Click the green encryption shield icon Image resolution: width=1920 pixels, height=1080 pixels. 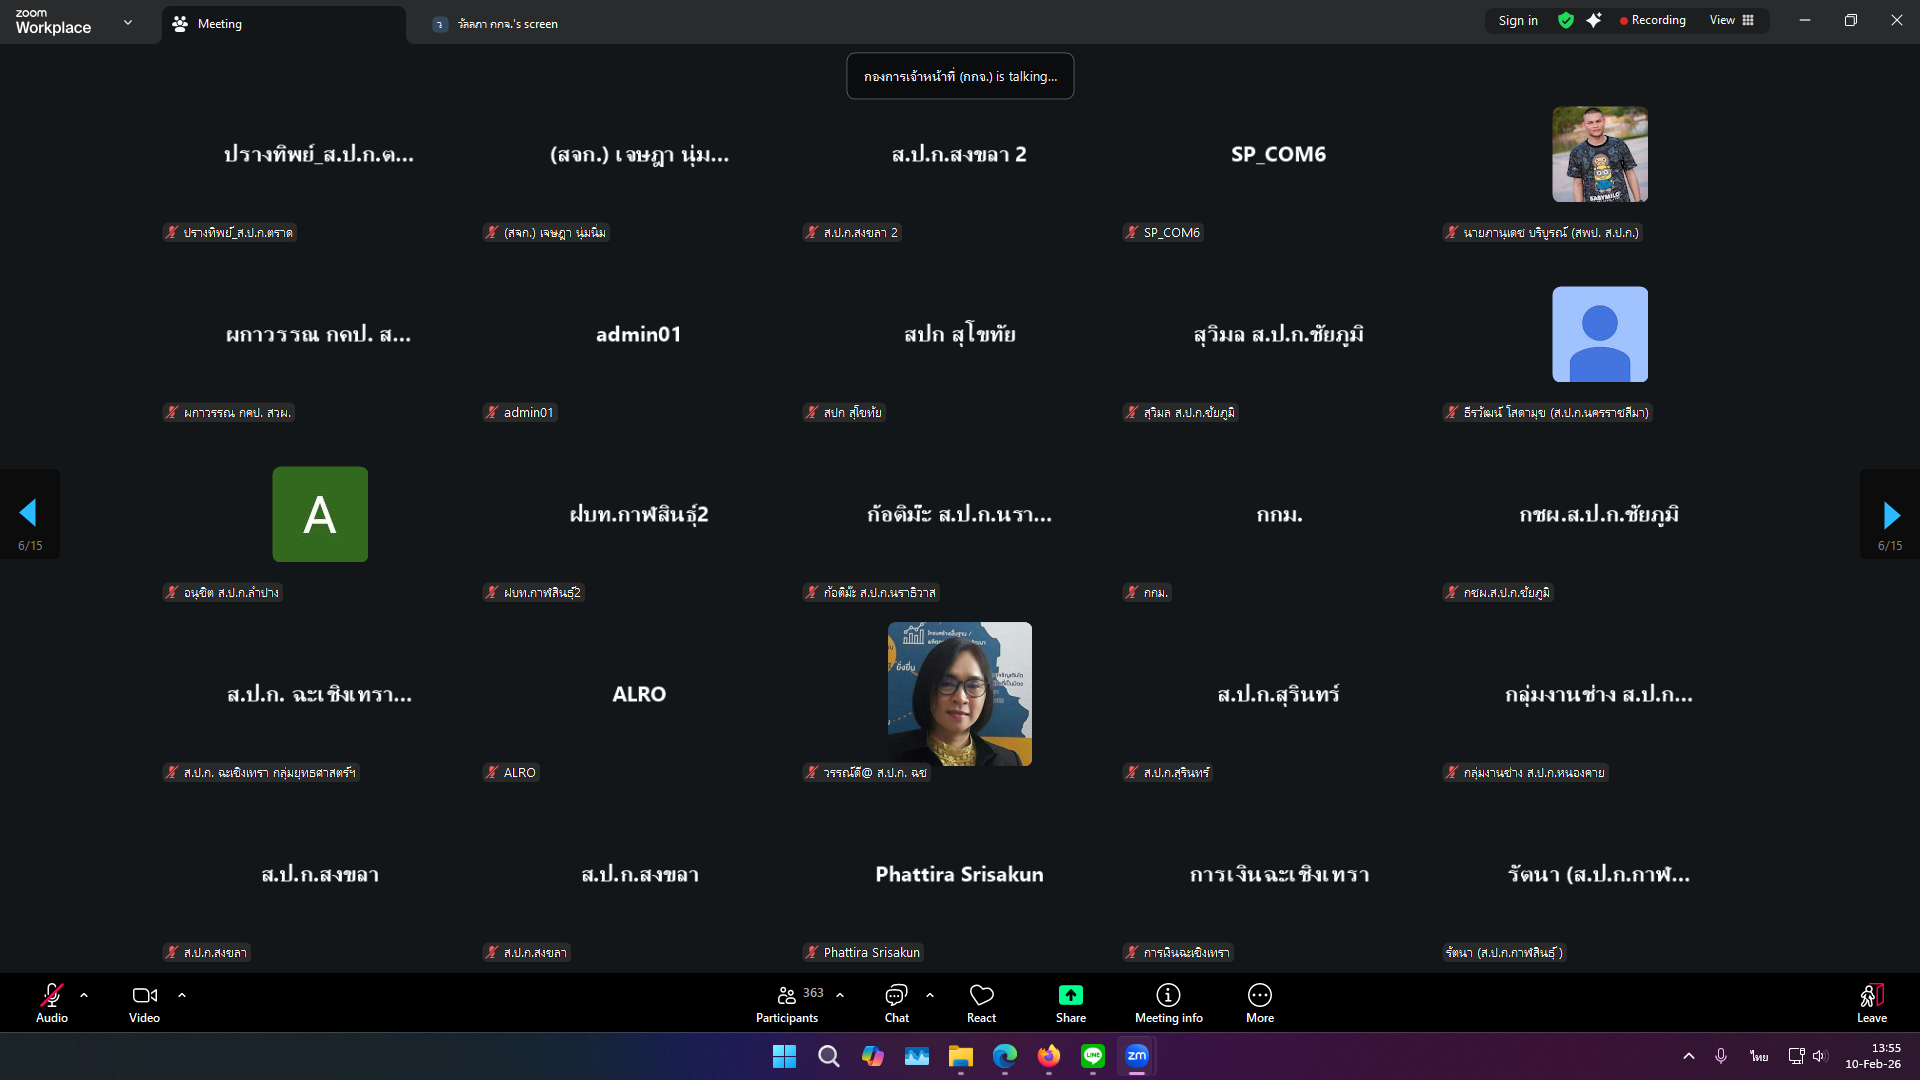coord(1566,20)
